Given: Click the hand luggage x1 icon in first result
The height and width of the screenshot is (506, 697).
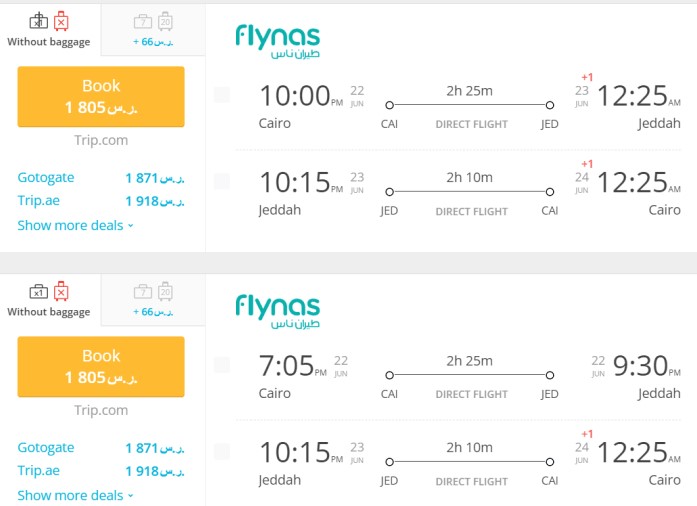Looking at the screenshot, I should [x=39, y=21].
